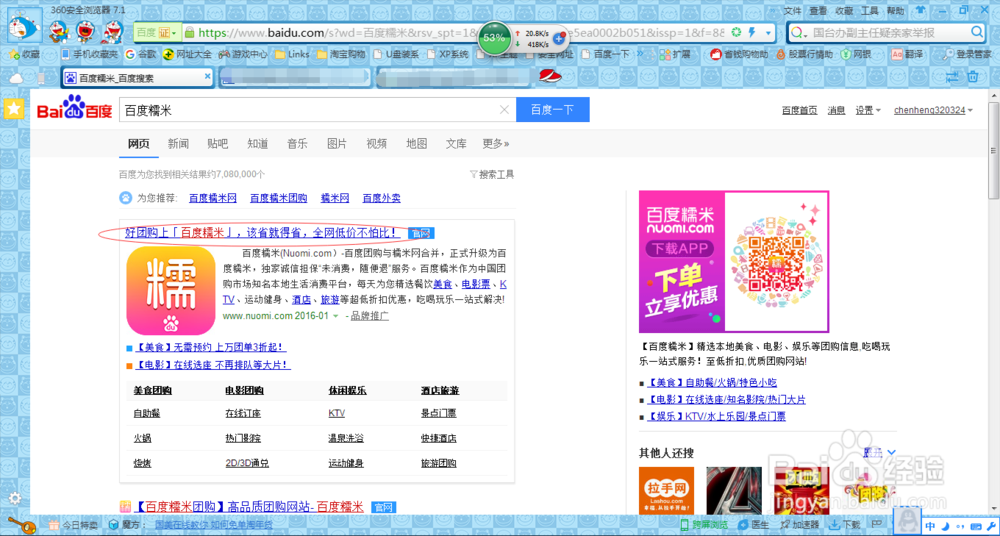This screenshot has height=536, width=1000.
Task: Open the 文件 menu
Action: [x=793, y=11]
